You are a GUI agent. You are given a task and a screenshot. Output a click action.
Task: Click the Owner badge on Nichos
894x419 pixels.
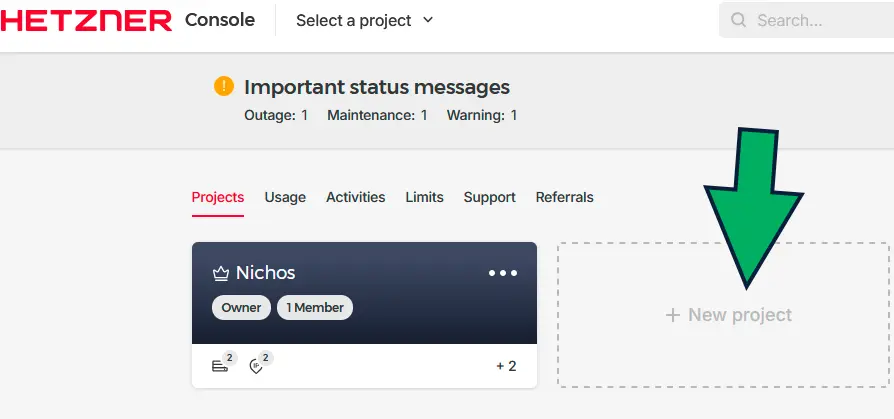click(241, 308)
